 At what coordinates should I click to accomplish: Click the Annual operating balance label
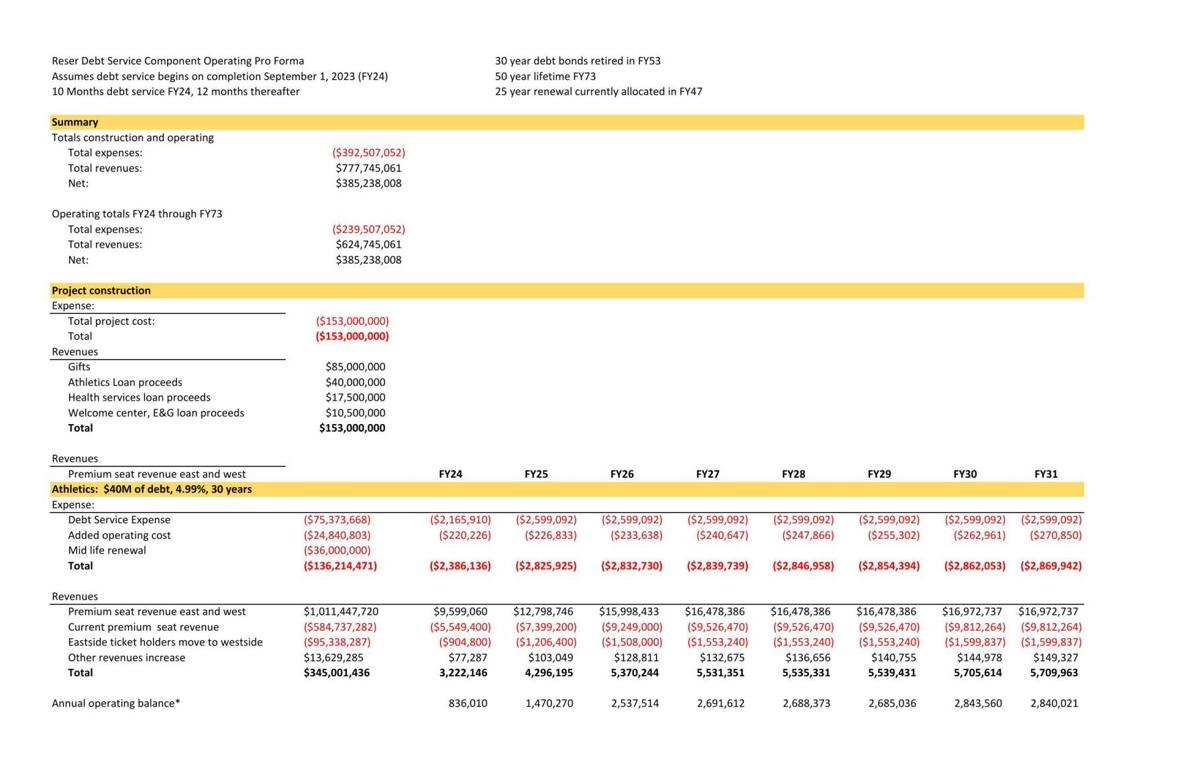[116, 703]
